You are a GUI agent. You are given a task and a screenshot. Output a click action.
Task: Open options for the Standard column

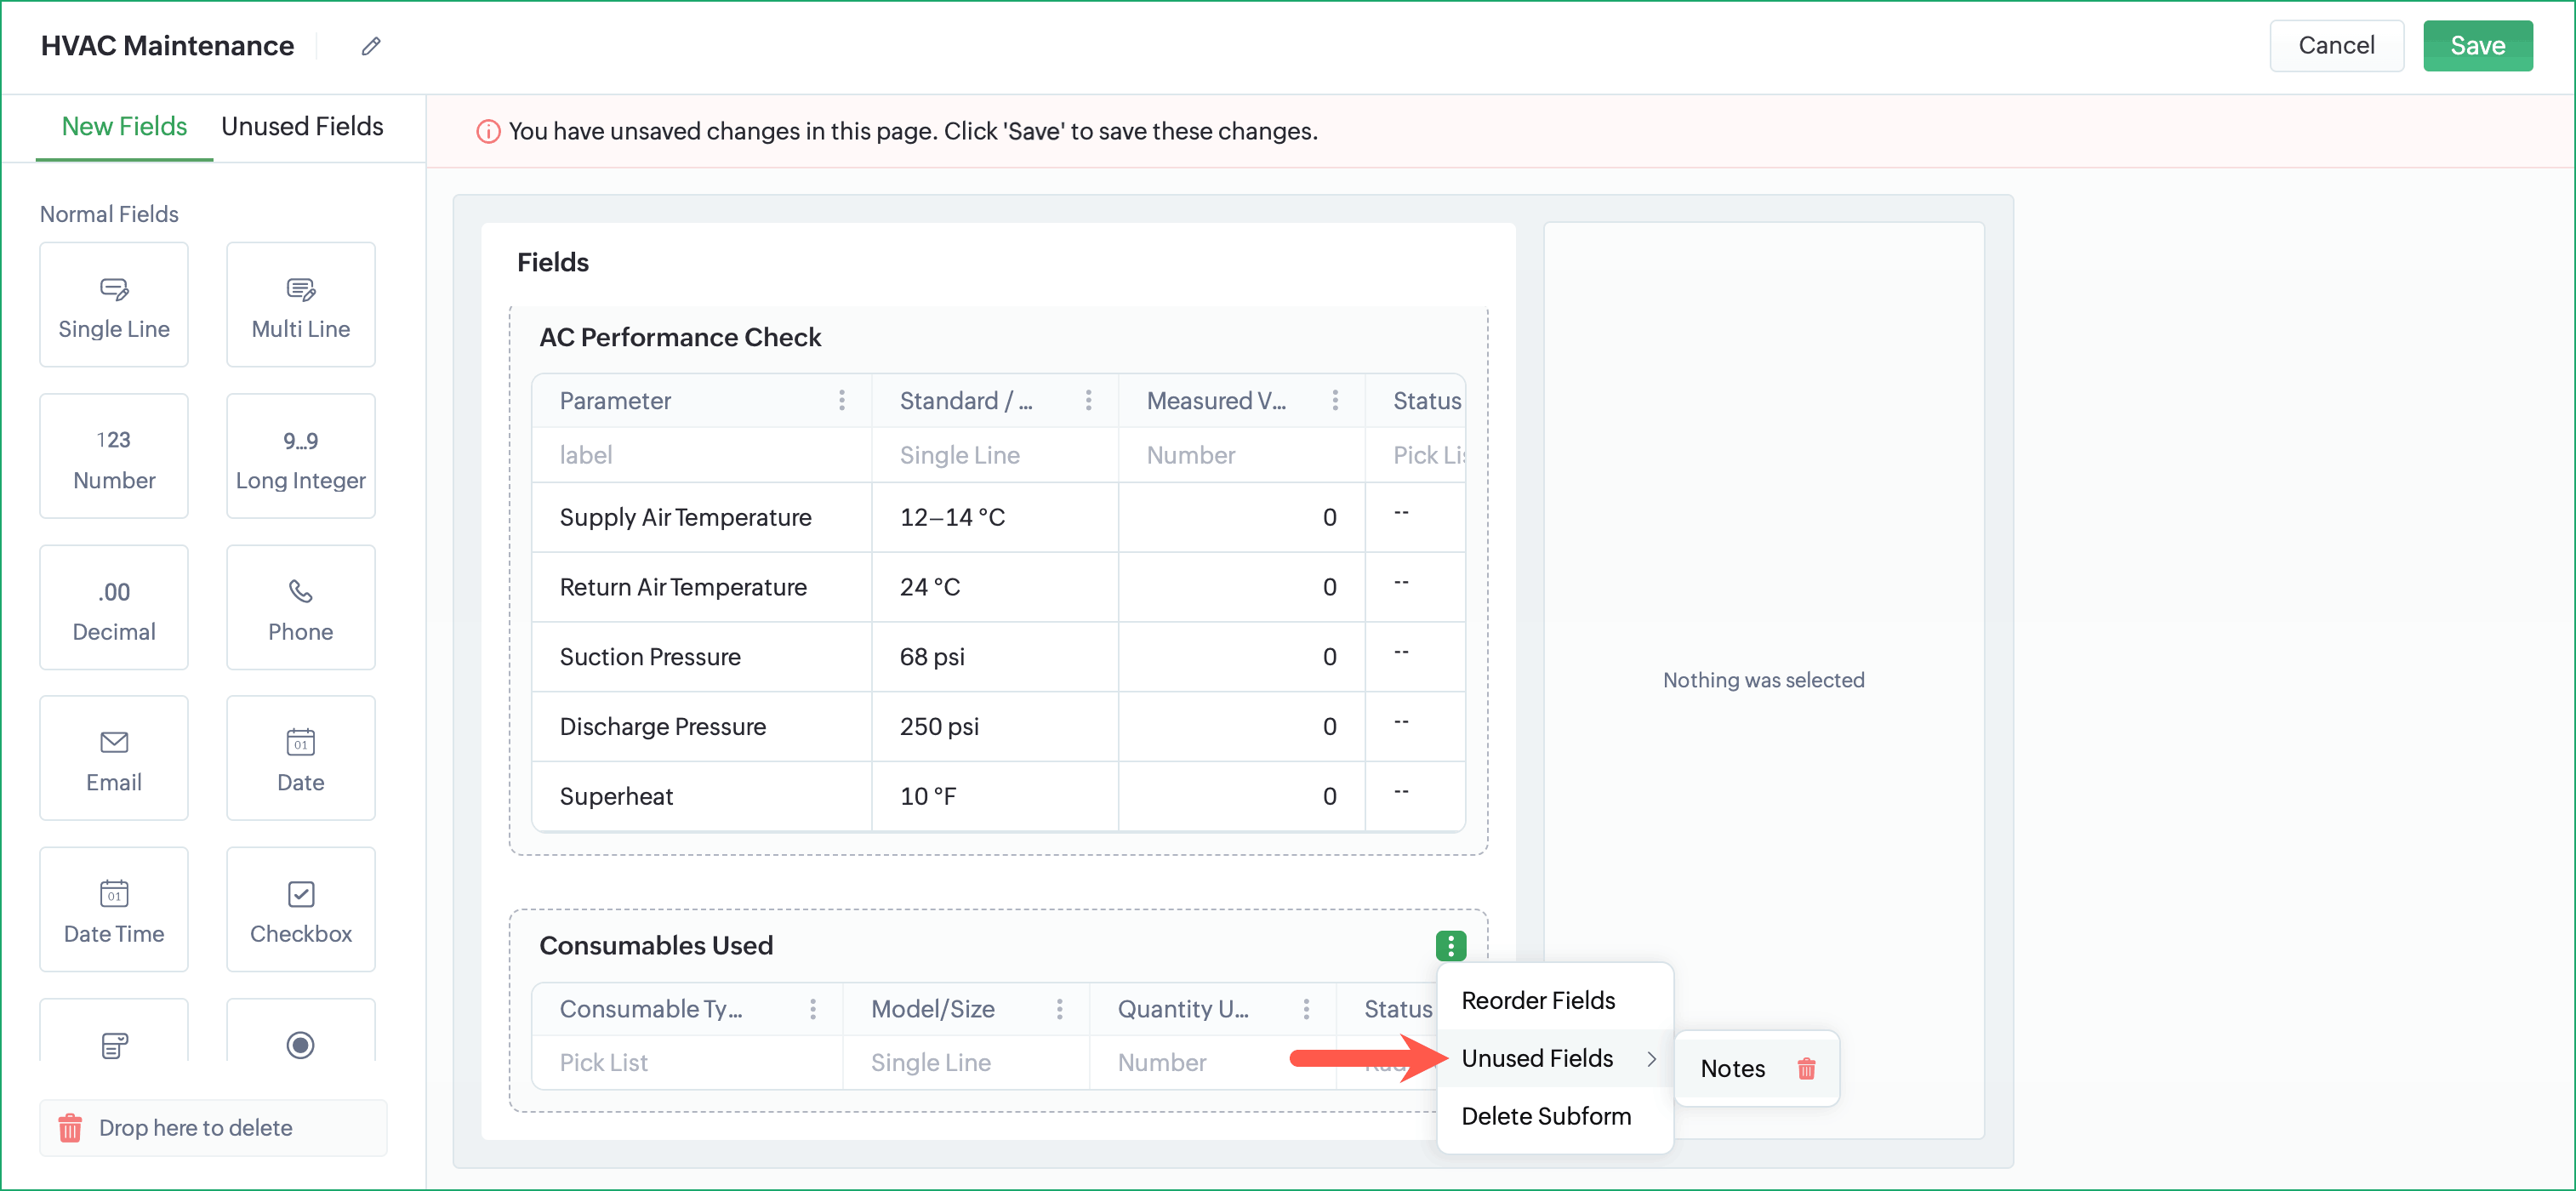[x=1088, y=401]
